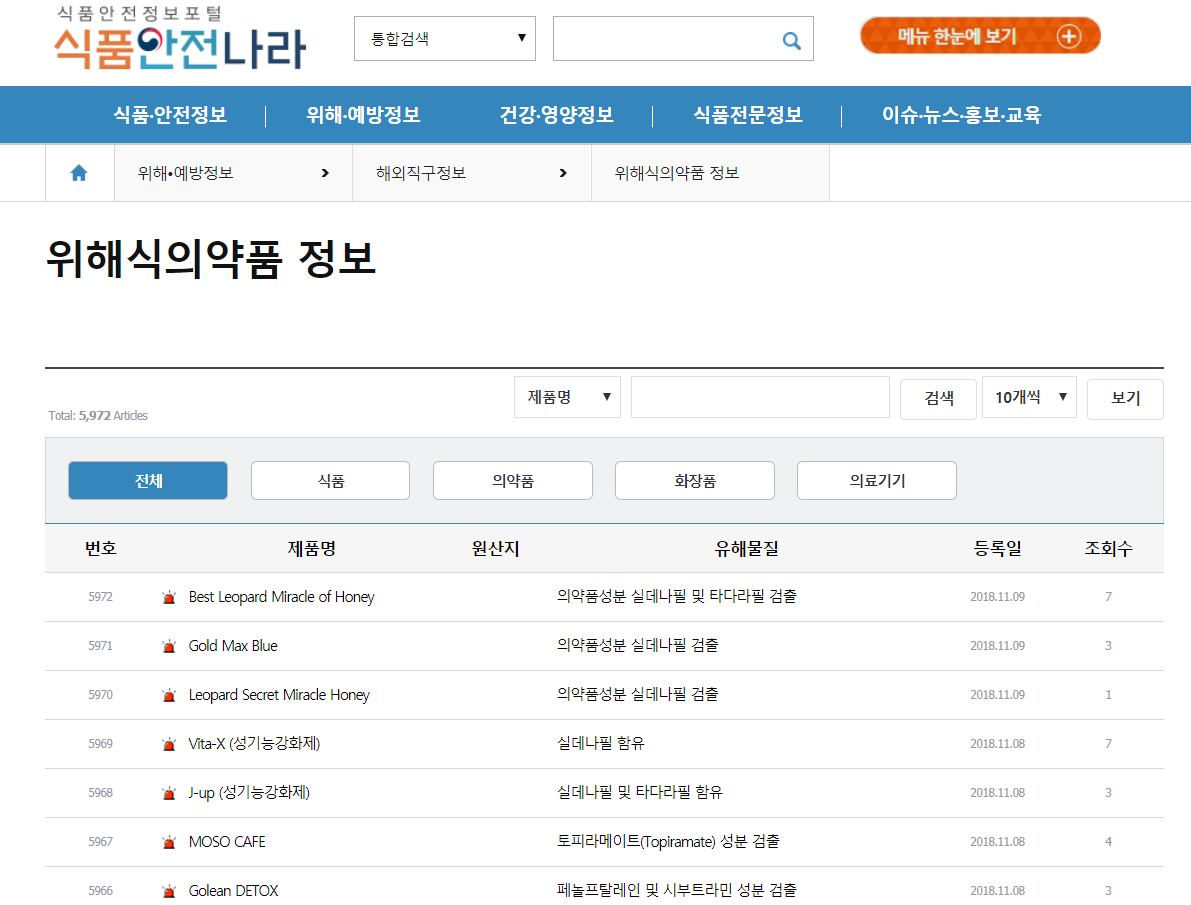This screenshot has width=1191, height=905.
Task: Click 페놀프탈레인 및 시부트라민 성분 검출 text
Action: coord(677,891)
